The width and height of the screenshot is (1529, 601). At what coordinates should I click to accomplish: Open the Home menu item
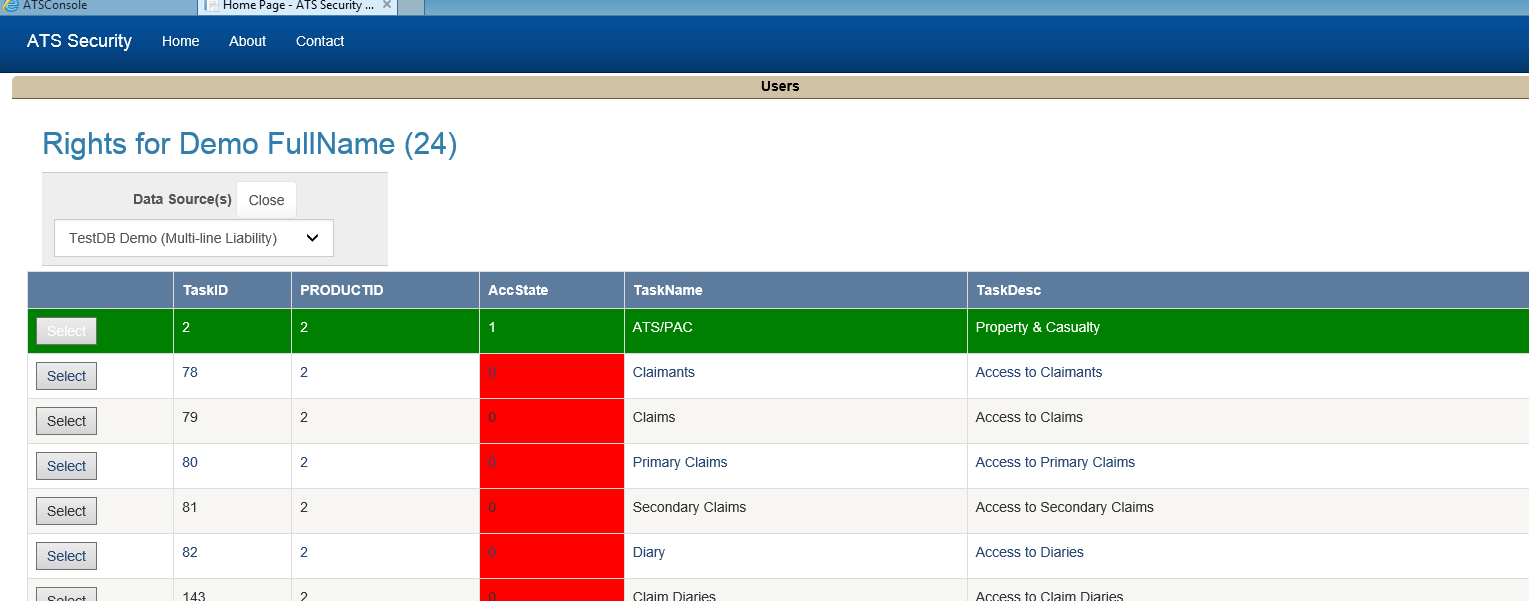[x=180, y=41]
